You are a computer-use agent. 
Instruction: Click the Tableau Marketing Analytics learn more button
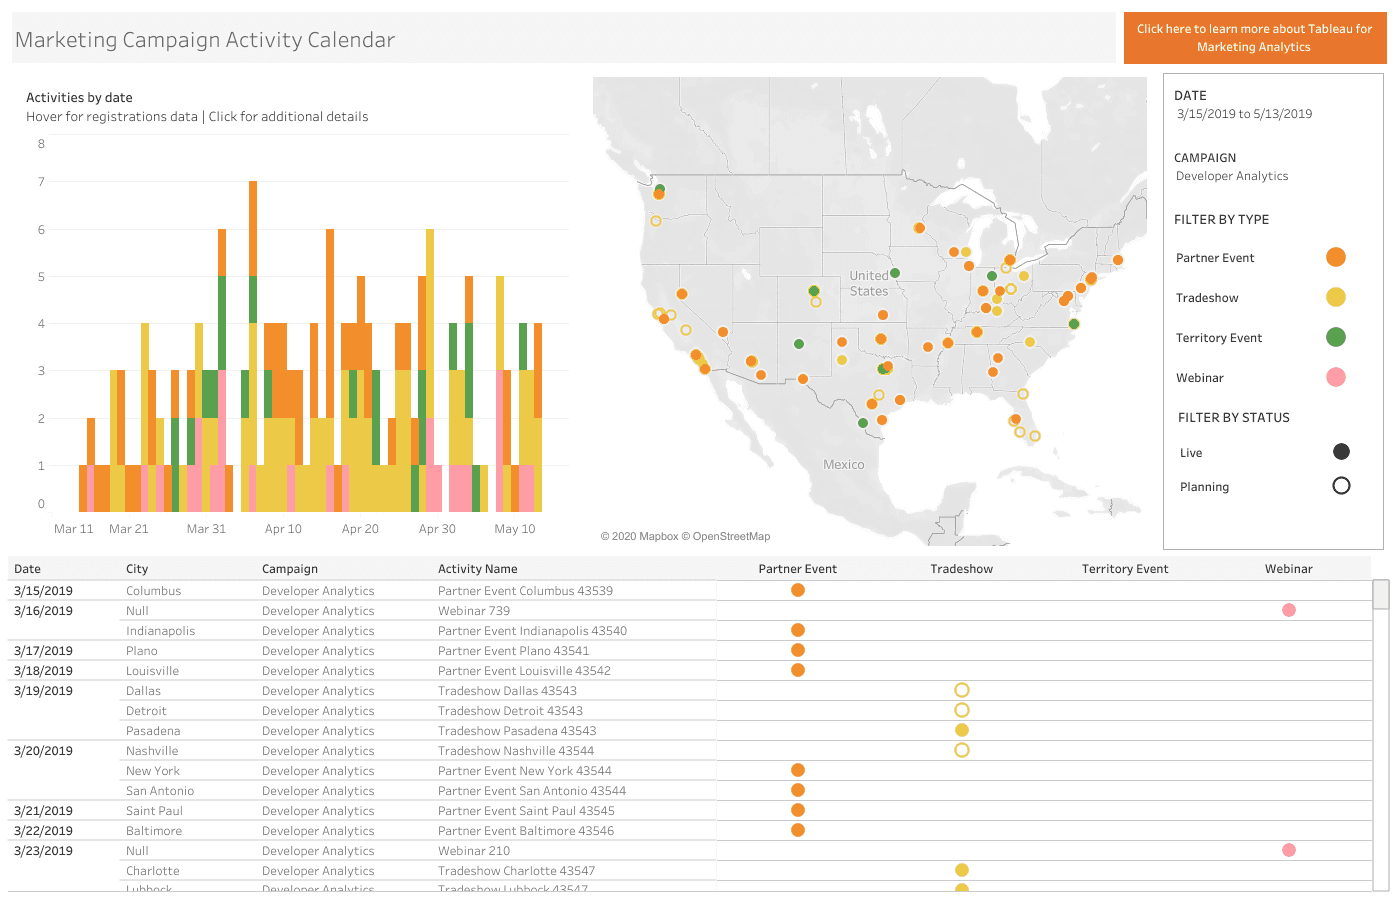[1254, 37]
